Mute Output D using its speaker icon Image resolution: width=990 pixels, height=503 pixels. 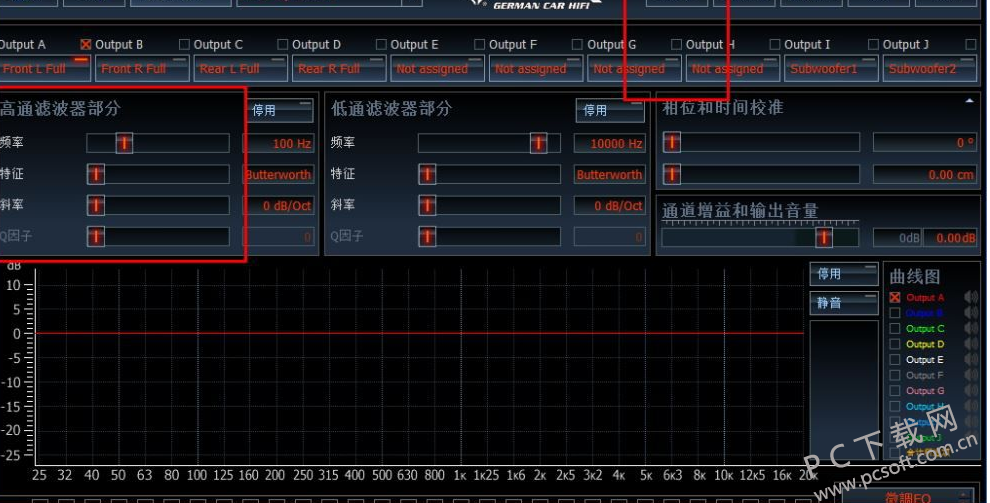[x=971, y=344]
